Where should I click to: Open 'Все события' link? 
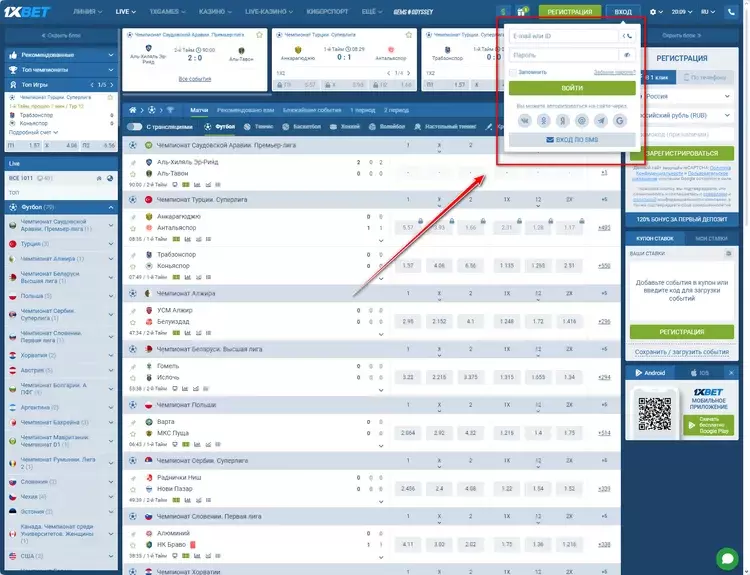(195, 79)
